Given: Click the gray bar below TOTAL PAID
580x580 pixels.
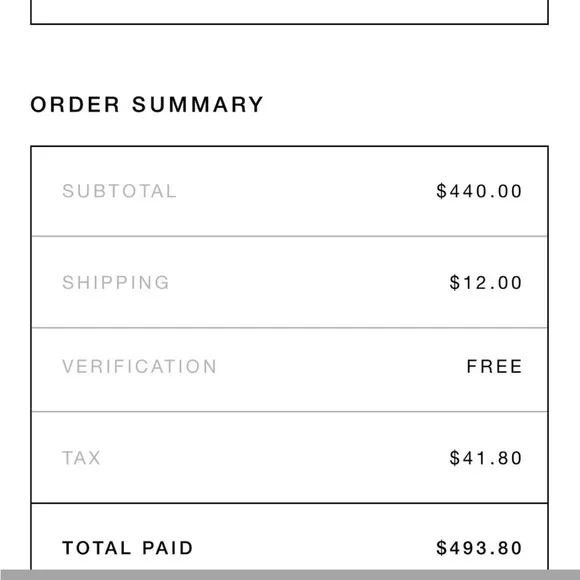Looking at the screenshot, I should pos(290,575).
